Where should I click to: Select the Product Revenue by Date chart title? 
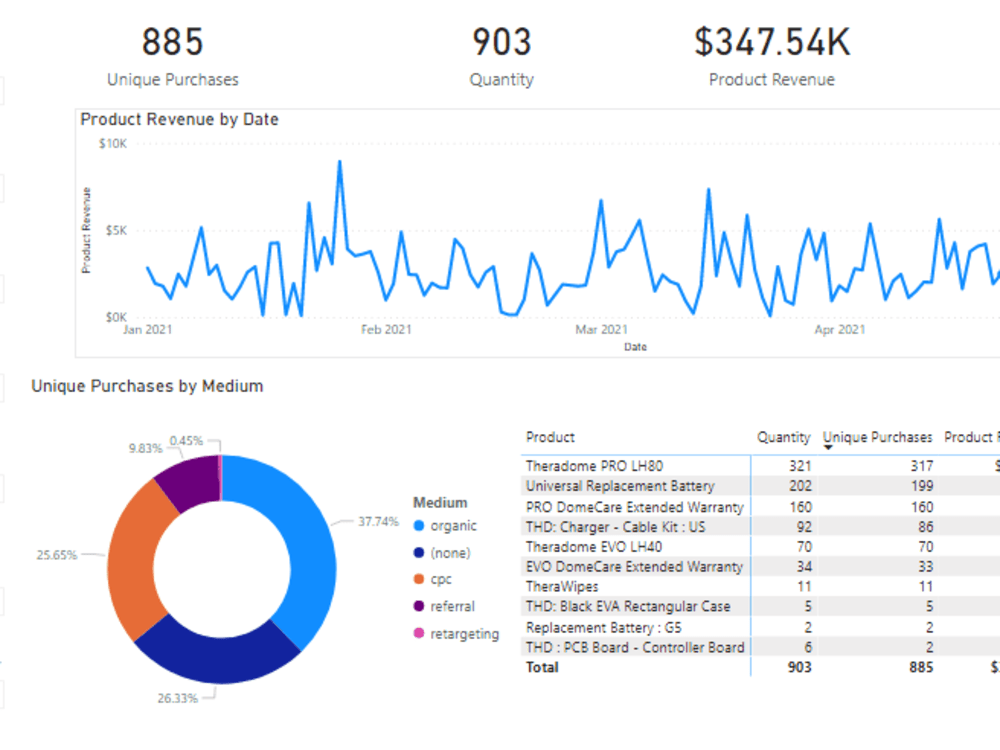coord(178,119)
